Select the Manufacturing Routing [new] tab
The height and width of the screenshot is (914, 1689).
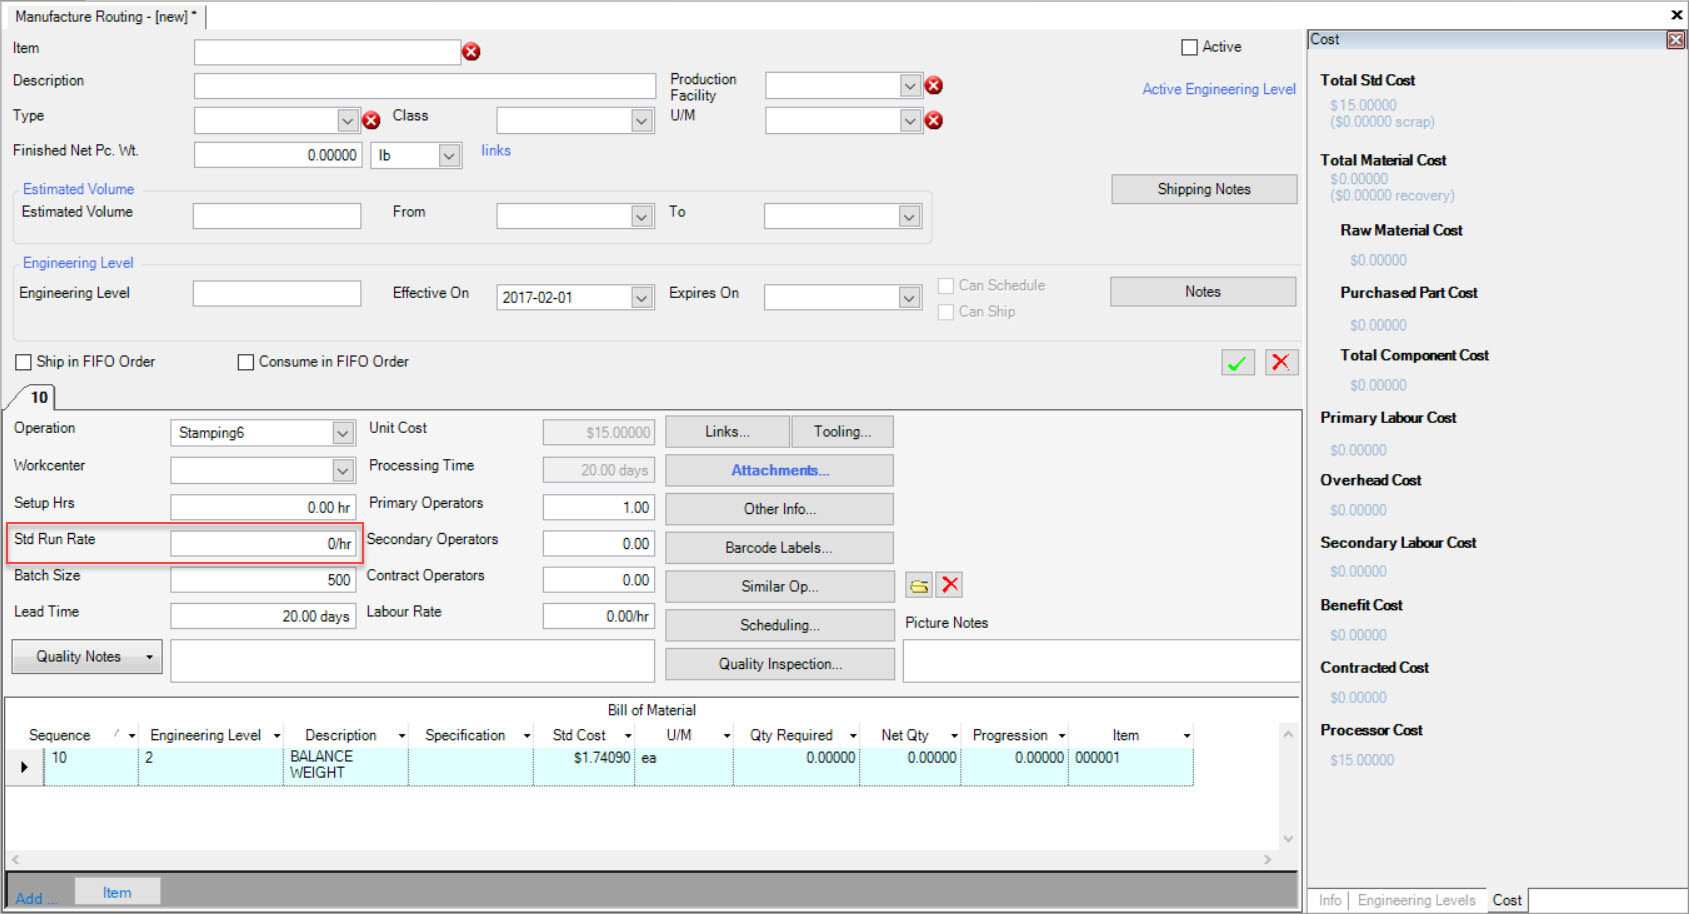(x=105, y=16)
